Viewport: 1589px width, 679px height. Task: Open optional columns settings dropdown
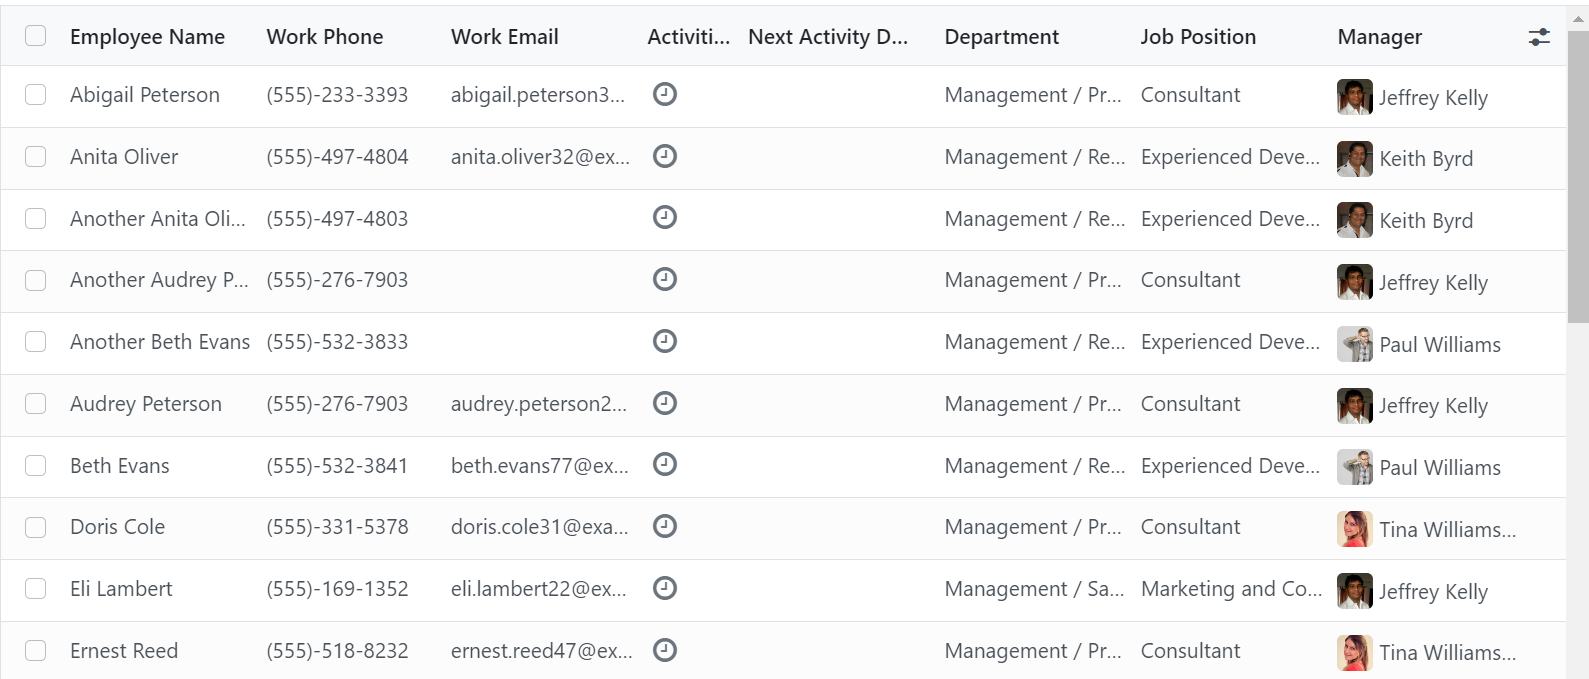[1539, 37]
